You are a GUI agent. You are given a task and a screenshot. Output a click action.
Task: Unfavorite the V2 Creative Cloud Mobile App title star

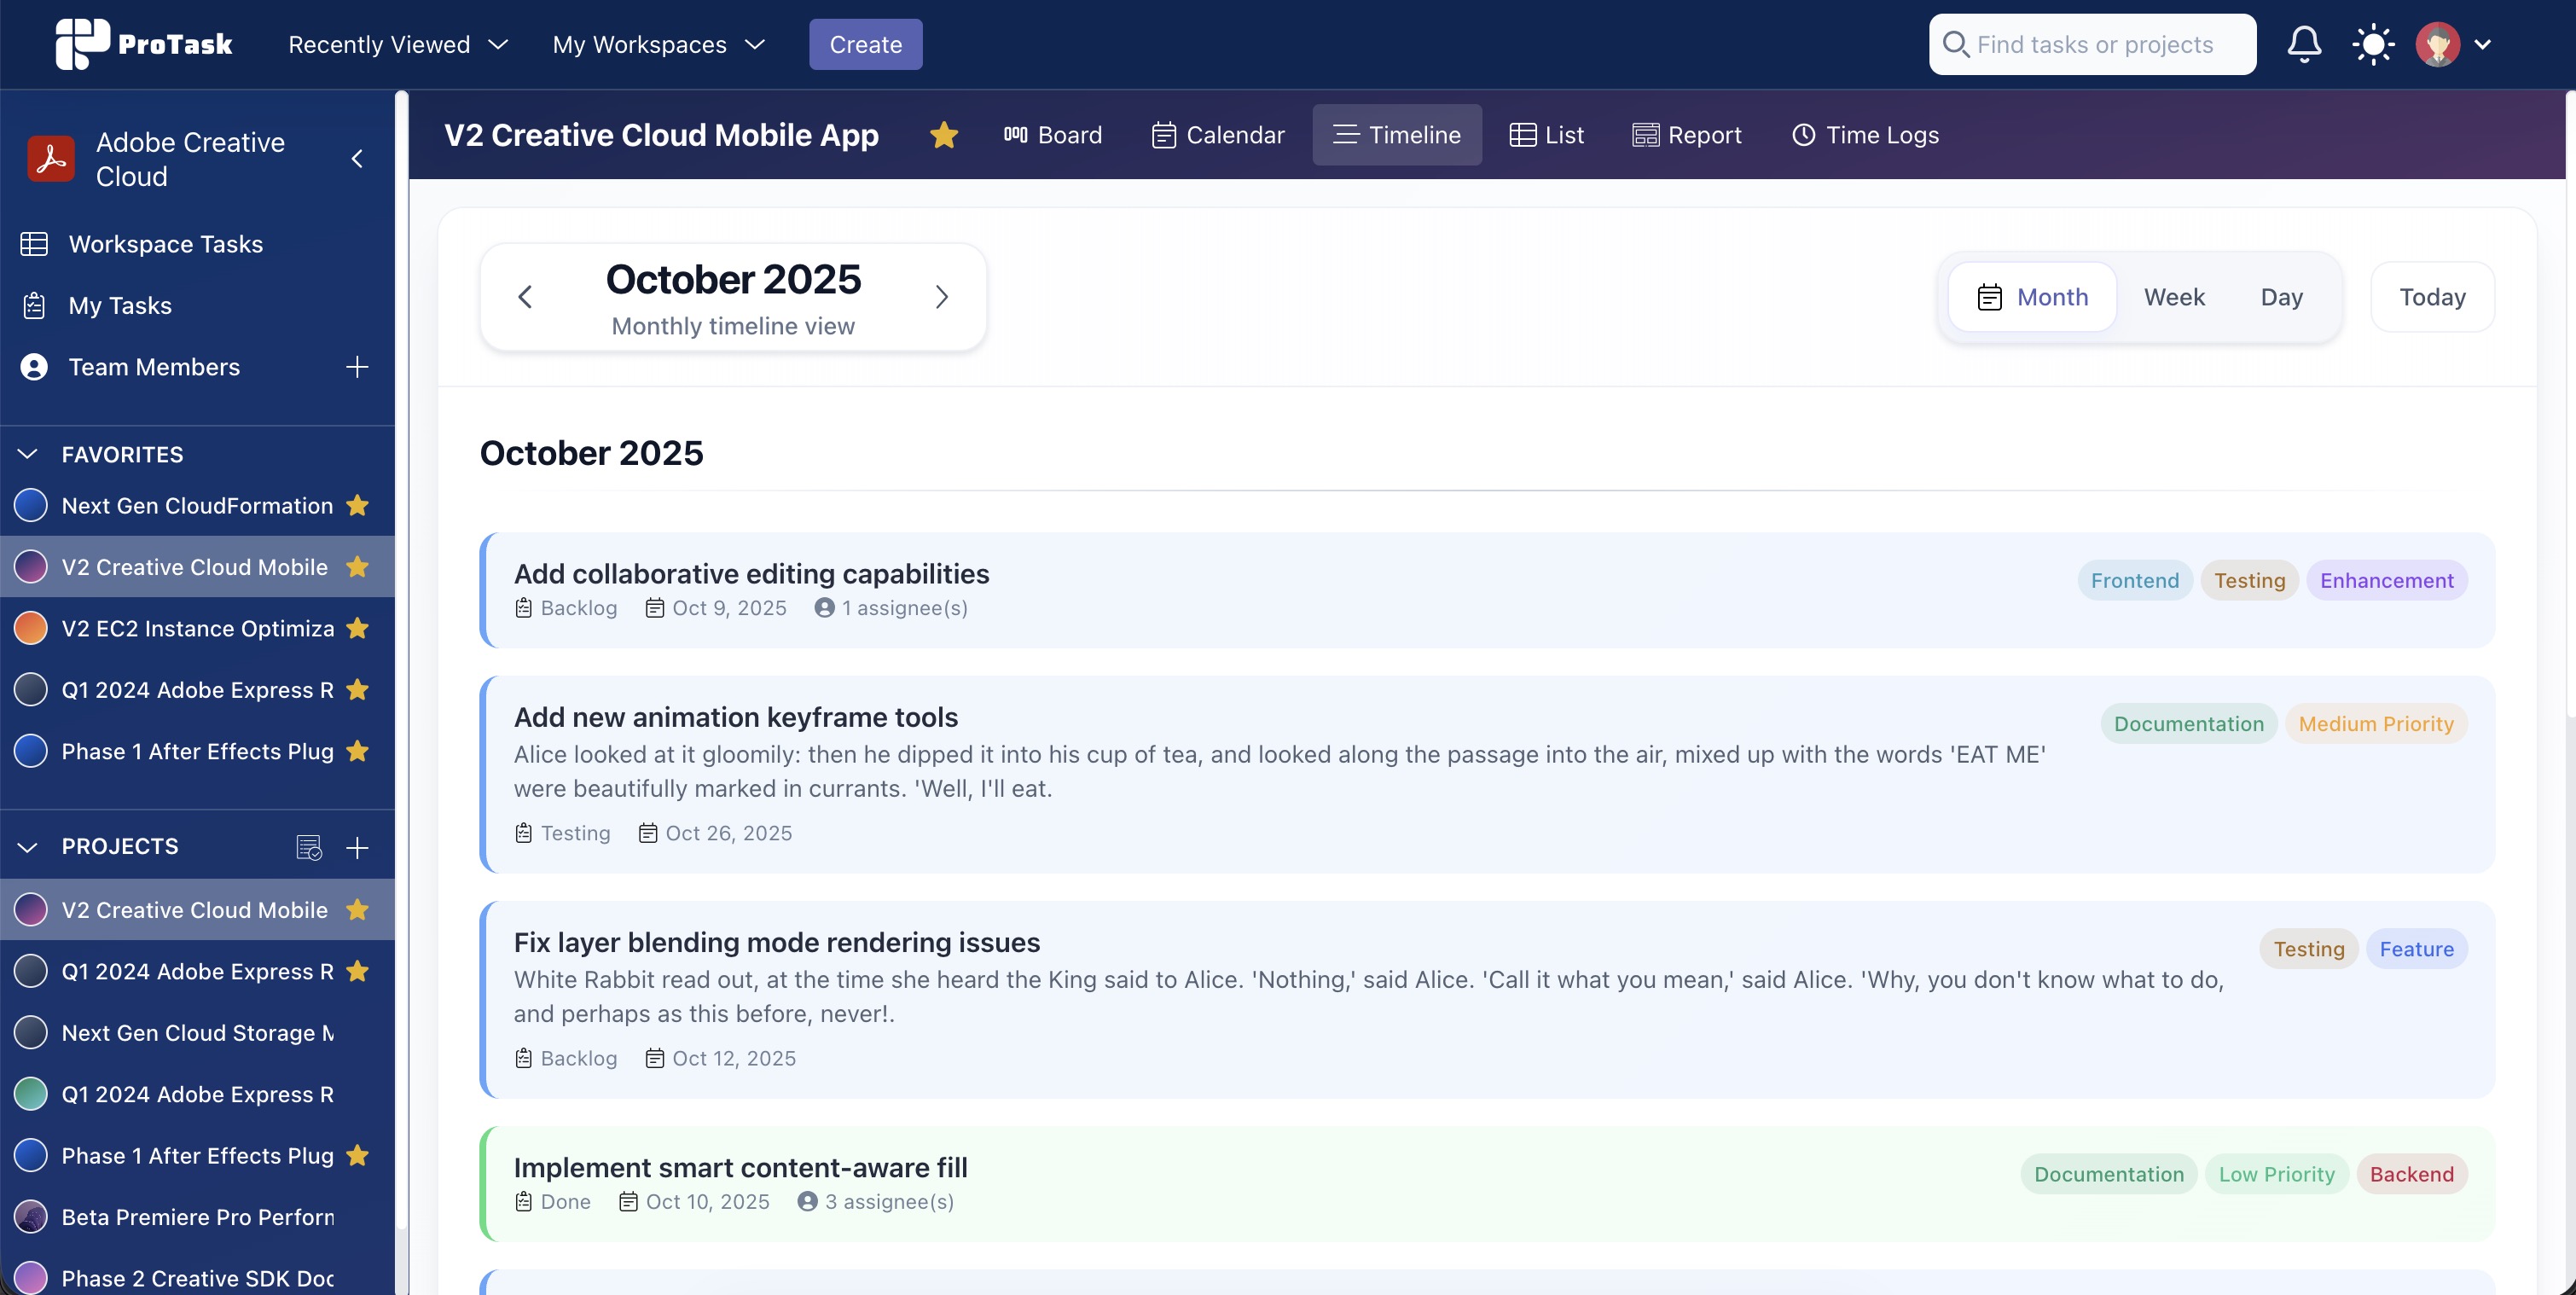[x=943, y=135]
